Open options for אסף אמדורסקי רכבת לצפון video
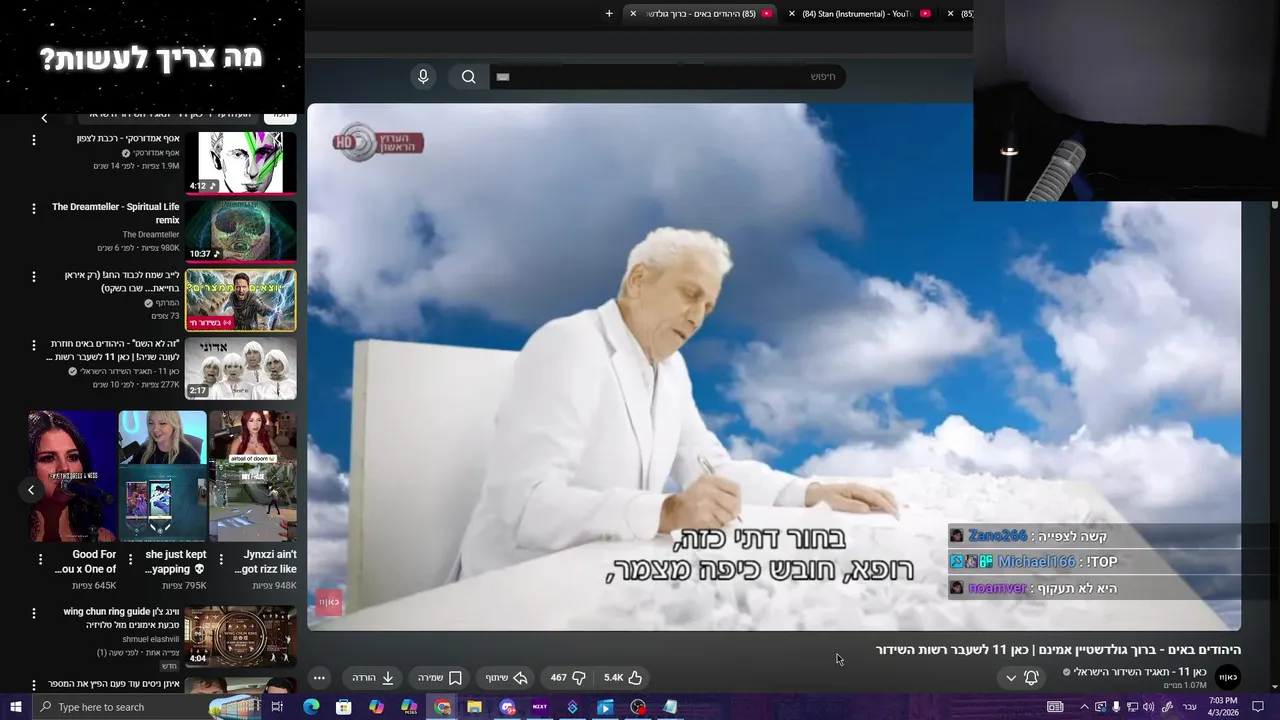This screenshot has height=720, width=1280. [33, 140]
